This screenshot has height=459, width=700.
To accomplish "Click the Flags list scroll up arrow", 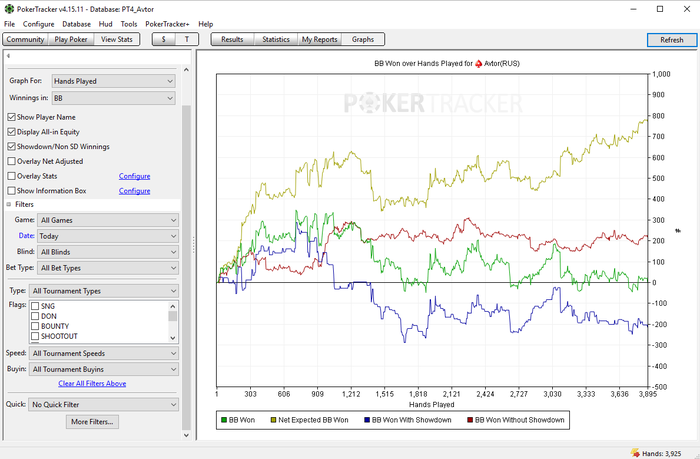I will click(x=173, y=306).
